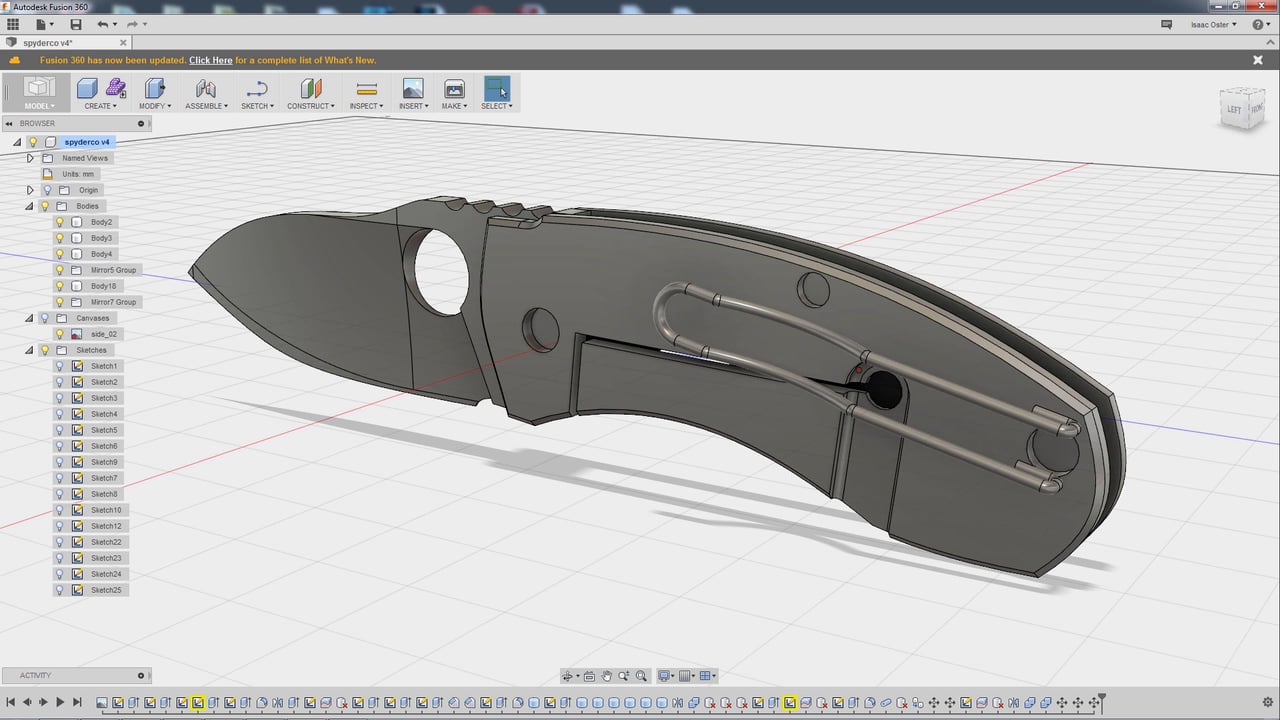This screenshot has width=1280, height=720.
Task: Click the Click Here what's new link
Action: click(210, 60)
